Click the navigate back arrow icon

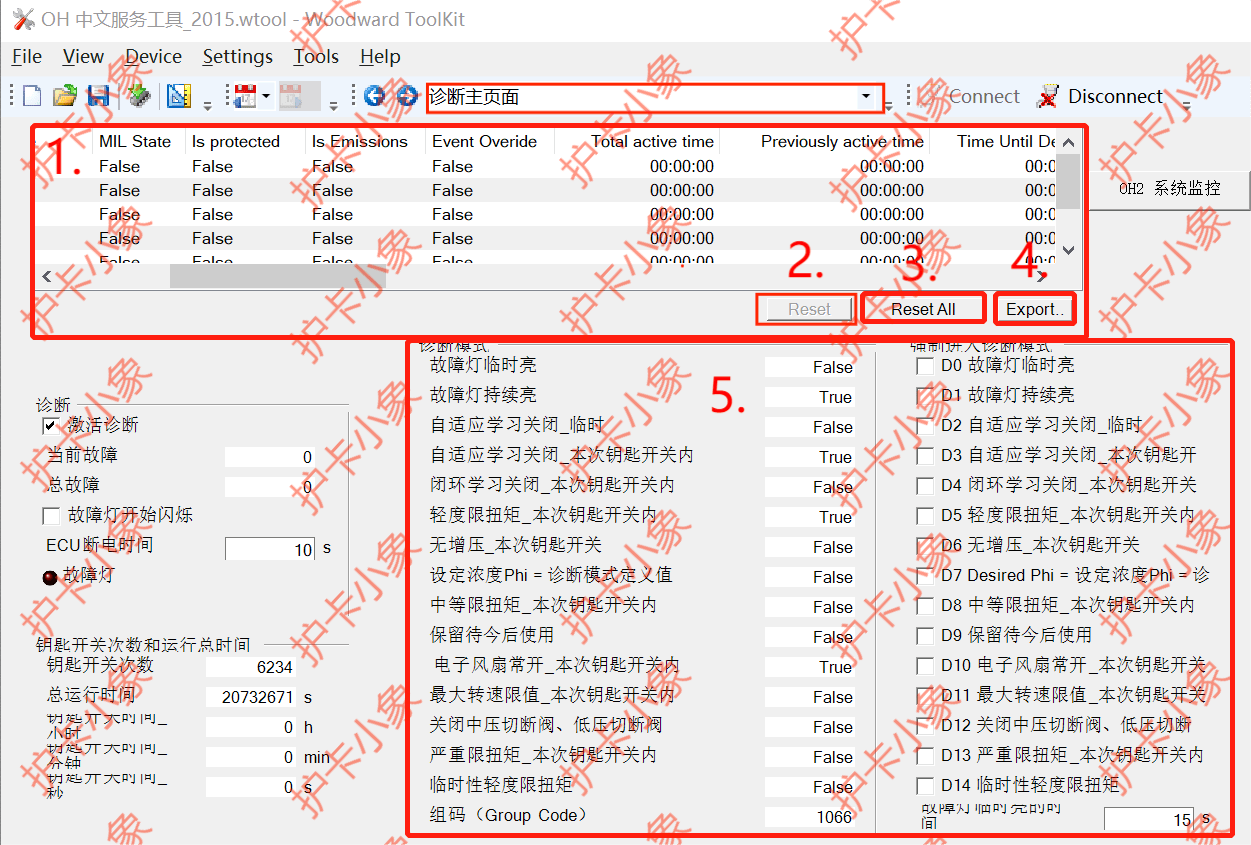375,96
